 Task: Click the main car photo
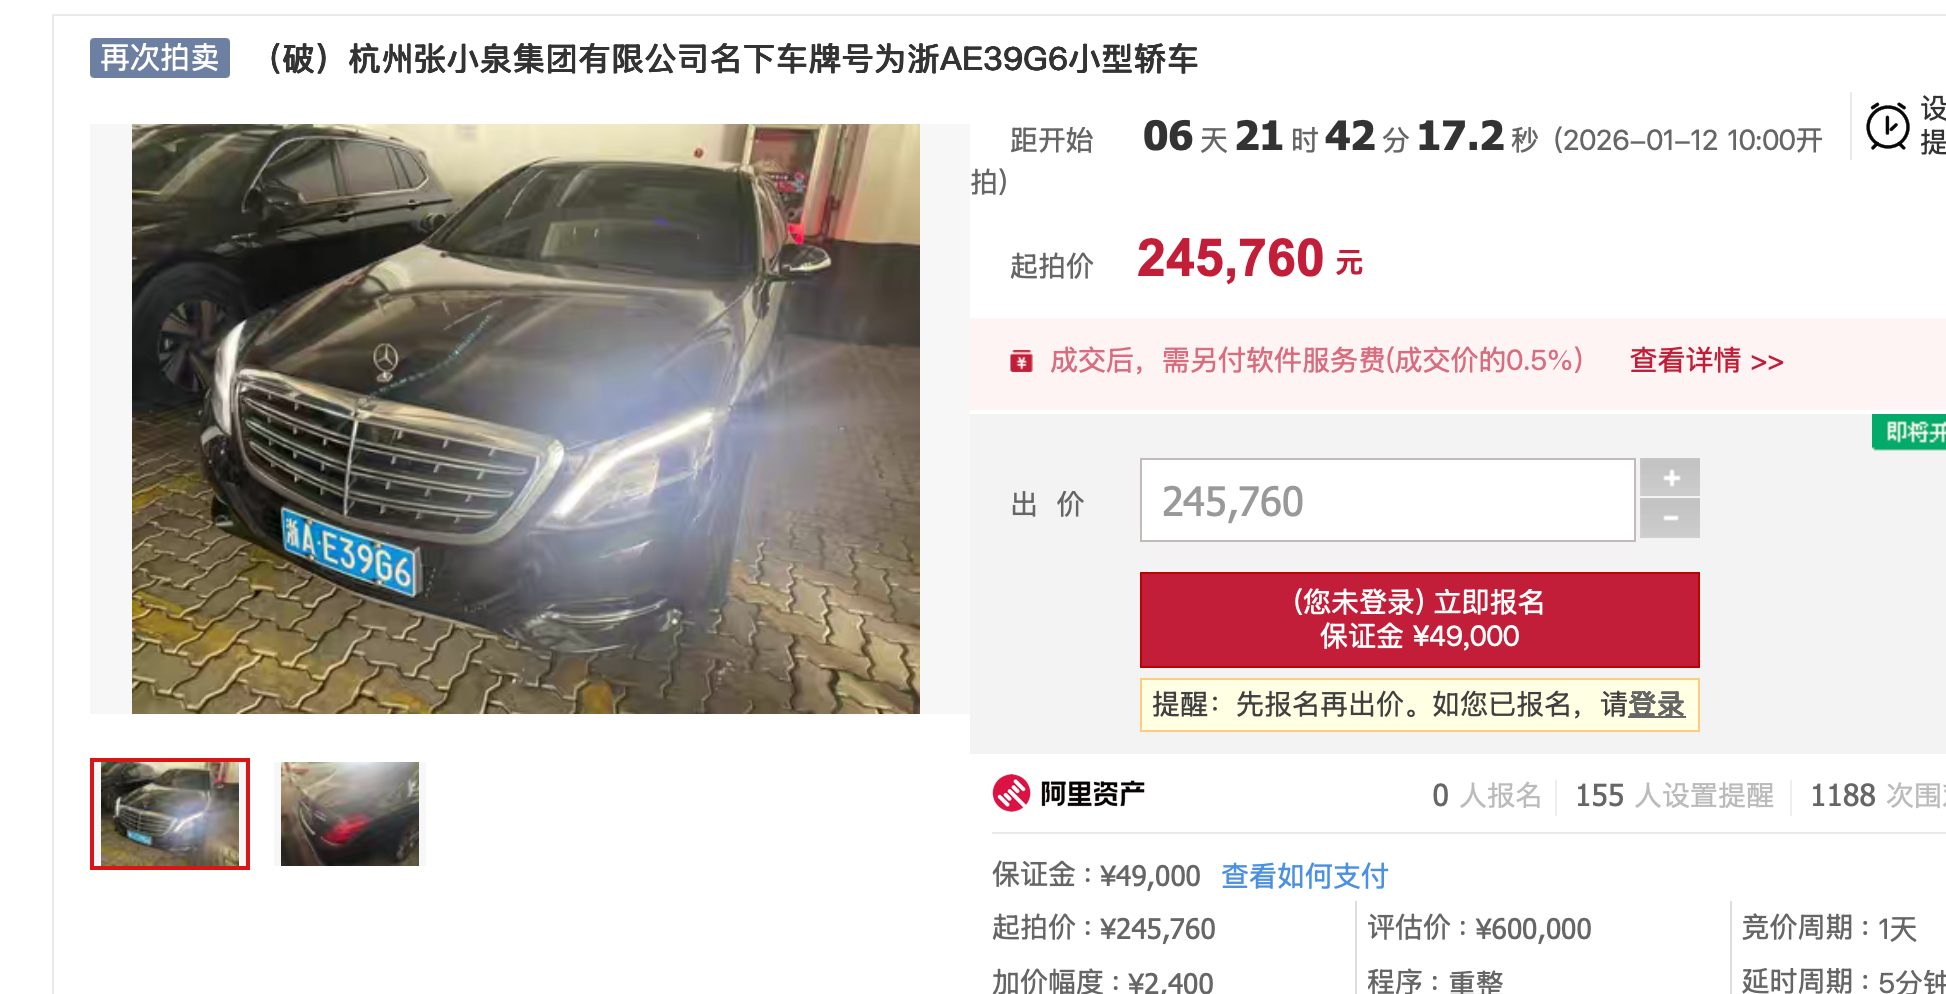click(525, 418)
